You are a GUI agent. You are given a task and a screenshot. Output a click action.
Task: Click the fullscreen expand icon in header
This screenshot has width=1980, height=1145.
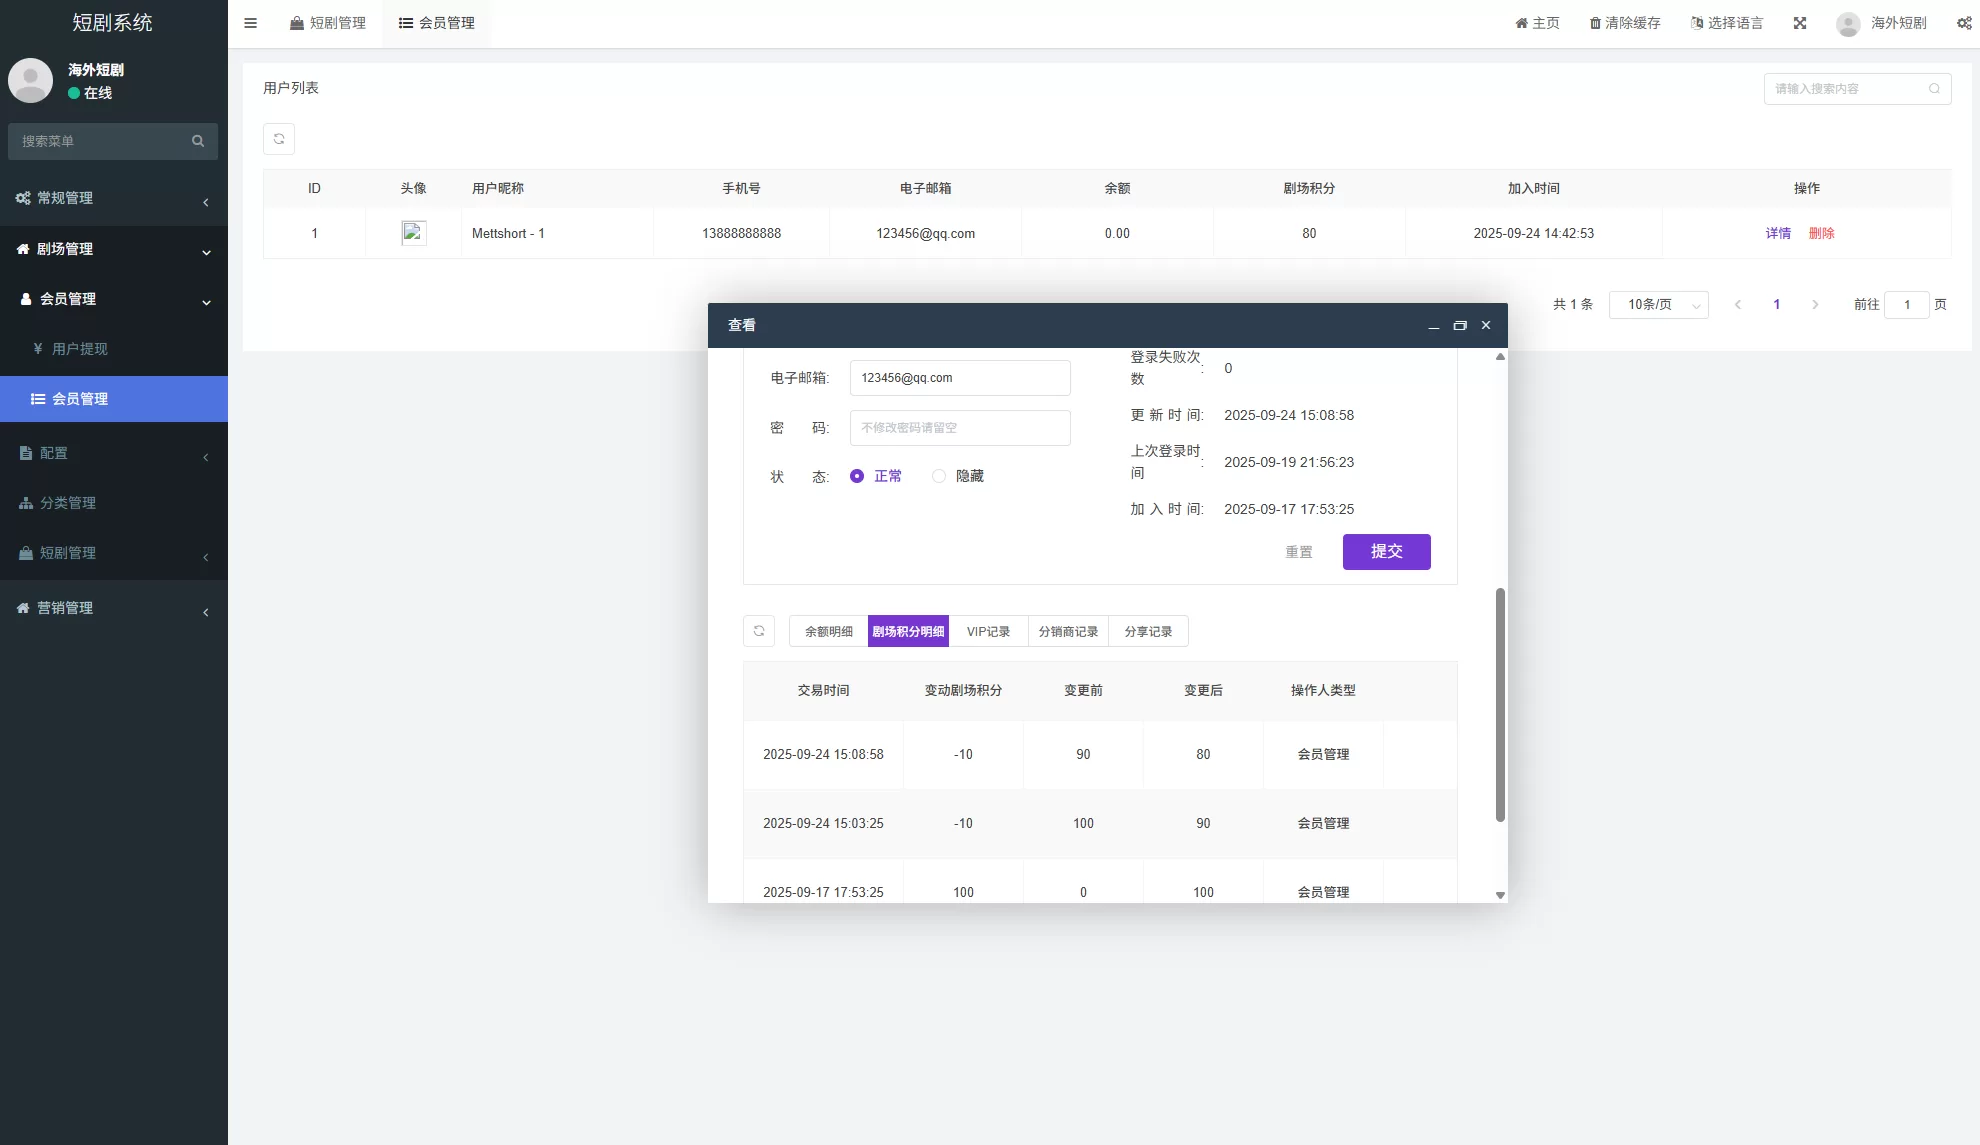pos(1800,23)
